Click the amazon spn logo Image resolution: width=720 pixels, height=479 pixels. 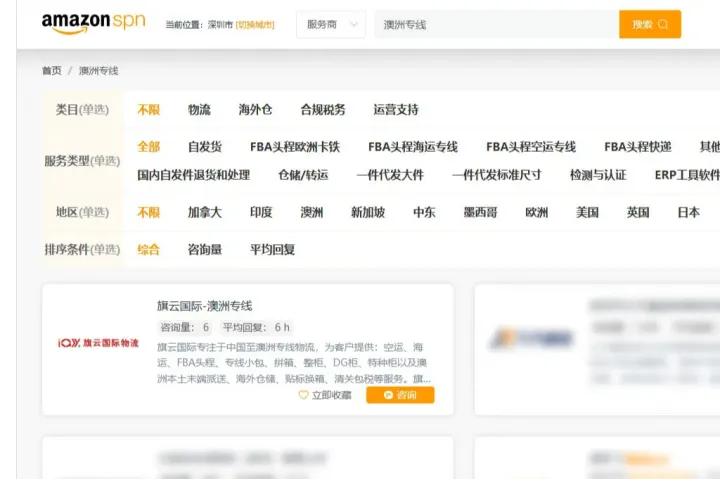pos(94,23)
